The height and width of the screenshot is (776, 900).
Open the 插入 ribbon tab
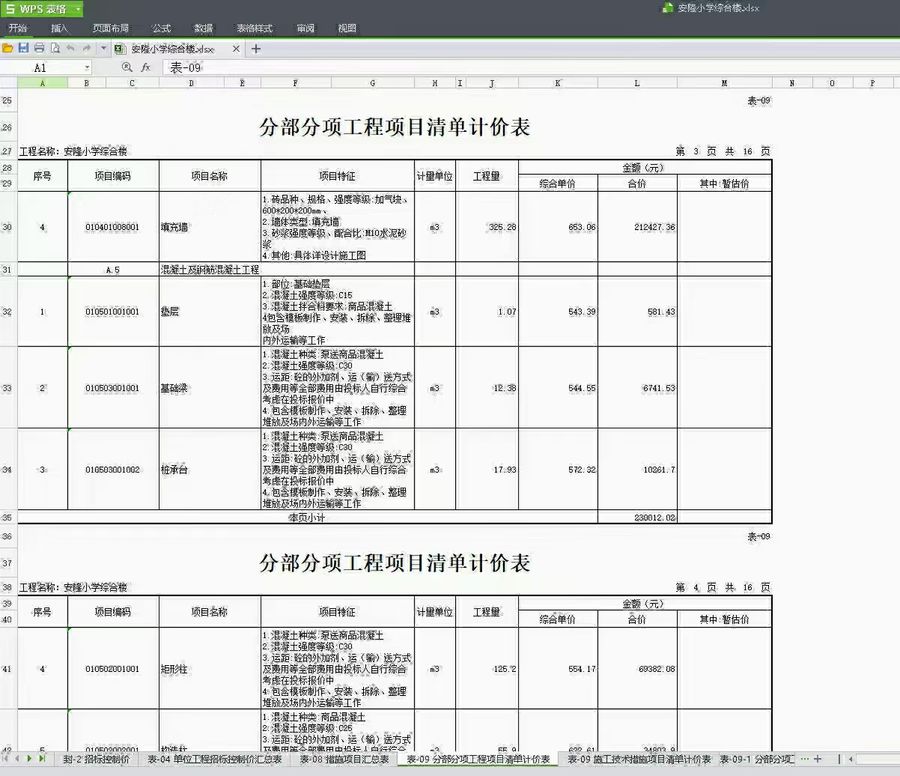point(59,28)
